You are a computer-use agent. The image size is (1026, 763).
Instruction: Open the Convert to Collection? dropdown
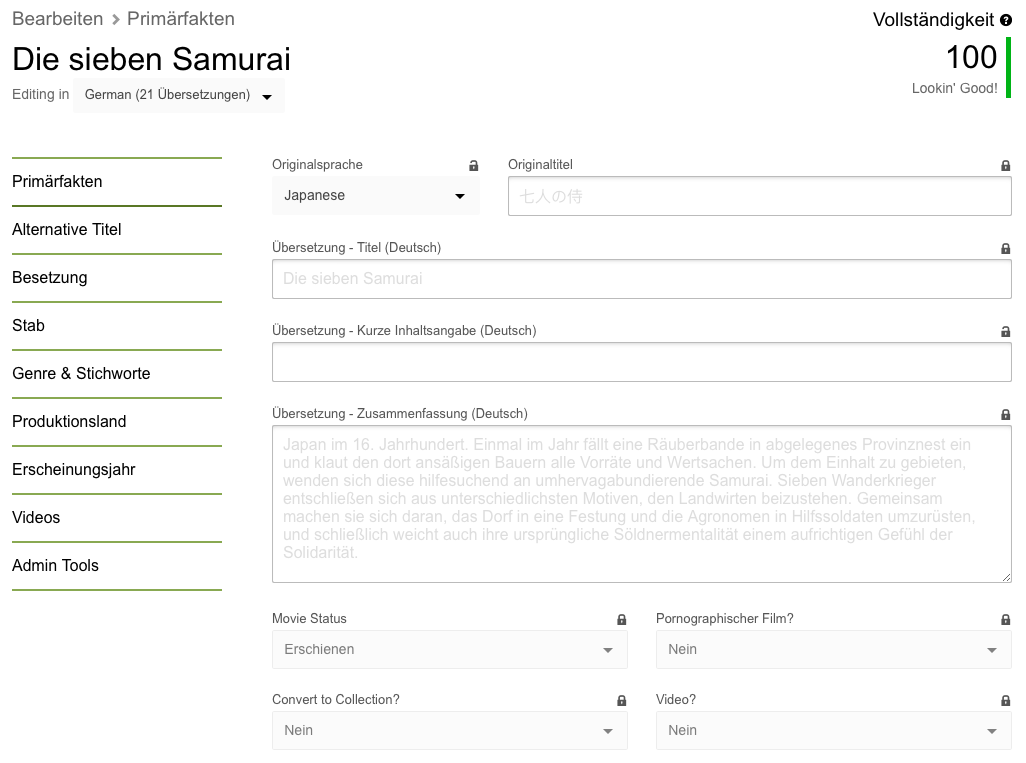click(450, 730)
